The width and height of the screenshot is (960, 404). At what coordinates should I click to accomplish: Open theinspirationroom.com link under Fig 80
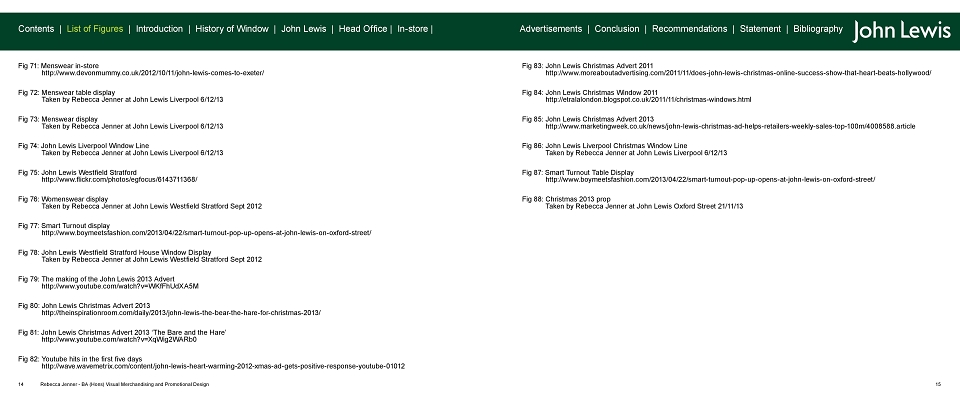click(181, 313)
